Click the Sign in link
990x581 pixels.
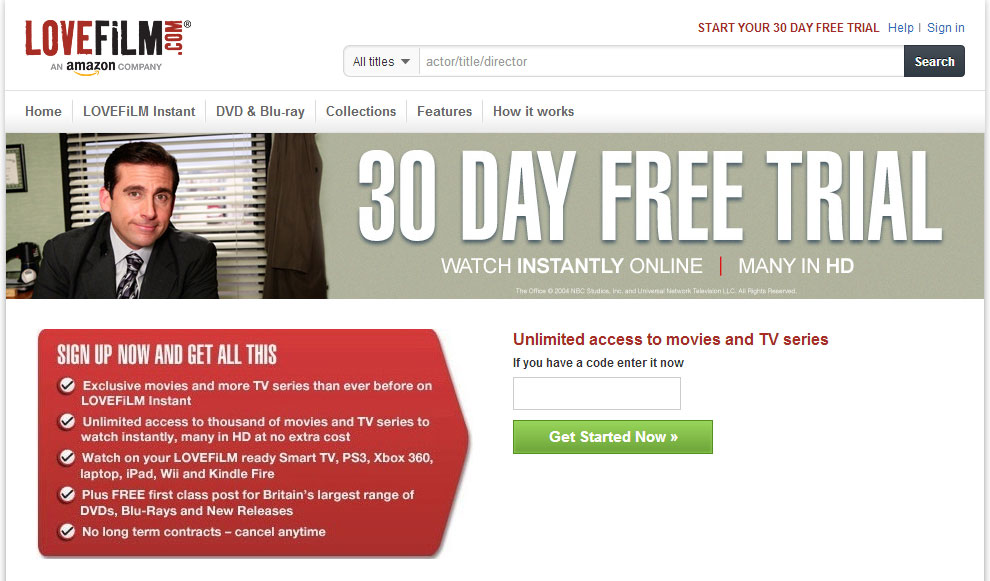coord(945,28)
